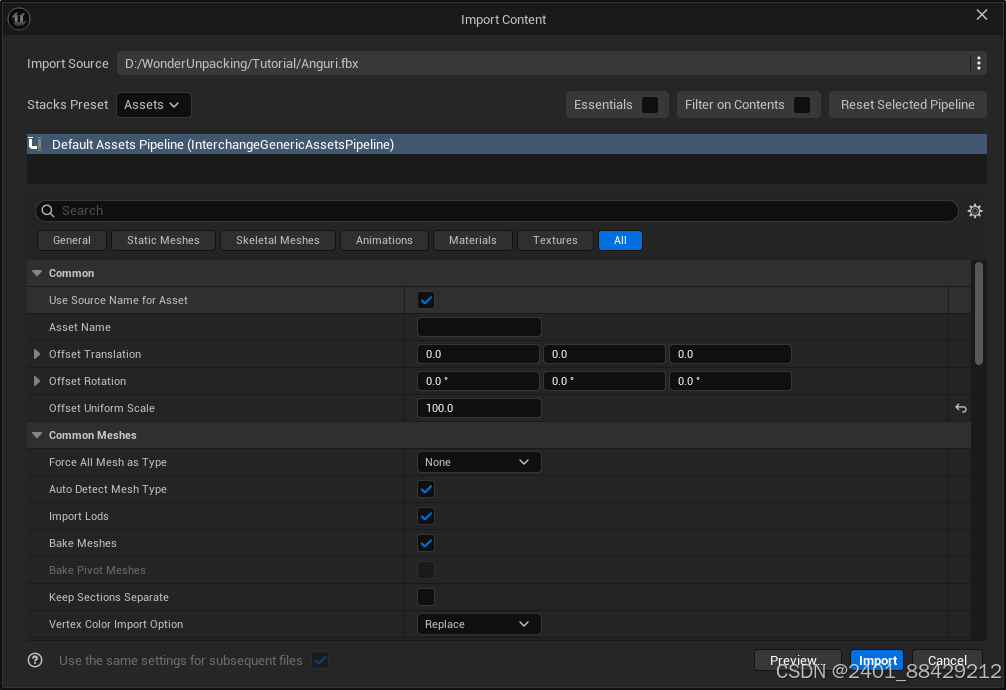Click the Import Source path field

tap(543, 64)
